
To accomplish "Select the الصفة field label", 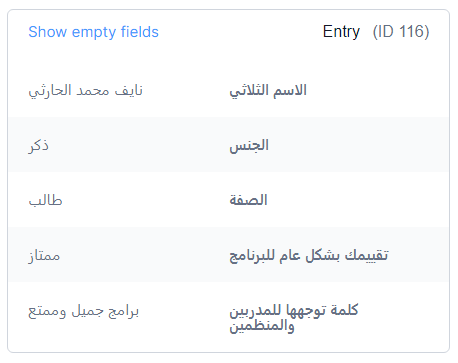I will (248, 200).
